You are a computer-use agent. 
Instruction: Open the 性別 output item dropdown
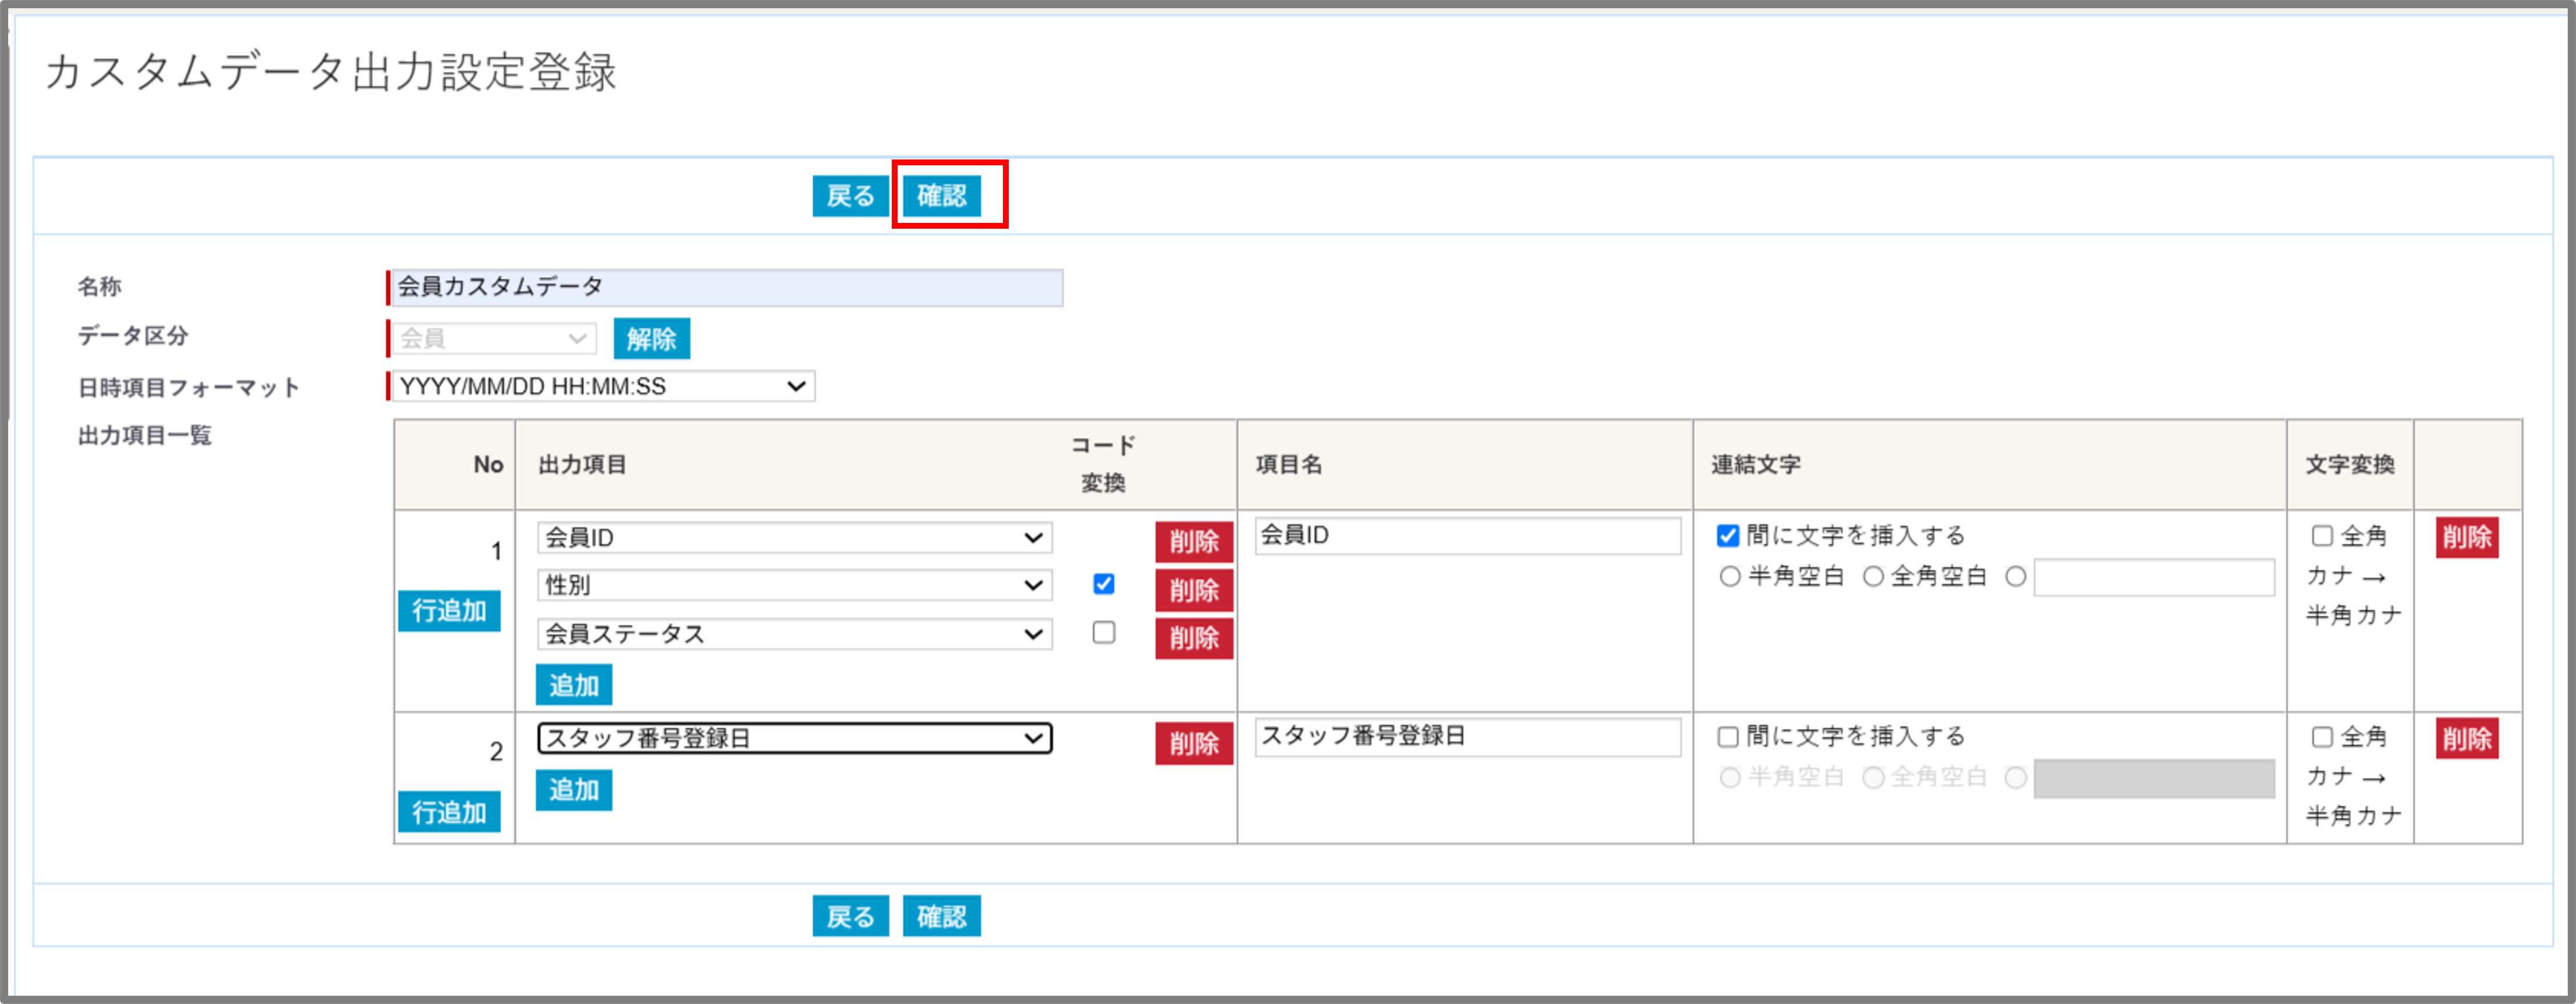pos(794,585)
